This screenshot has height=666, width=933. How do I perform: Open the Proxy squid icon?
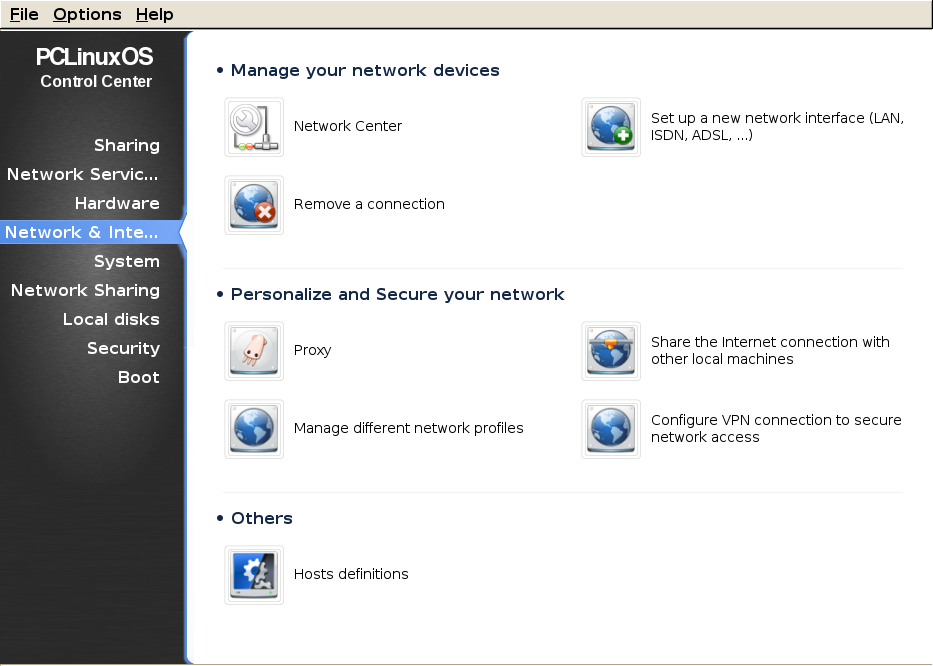click(x=254, y=351)
